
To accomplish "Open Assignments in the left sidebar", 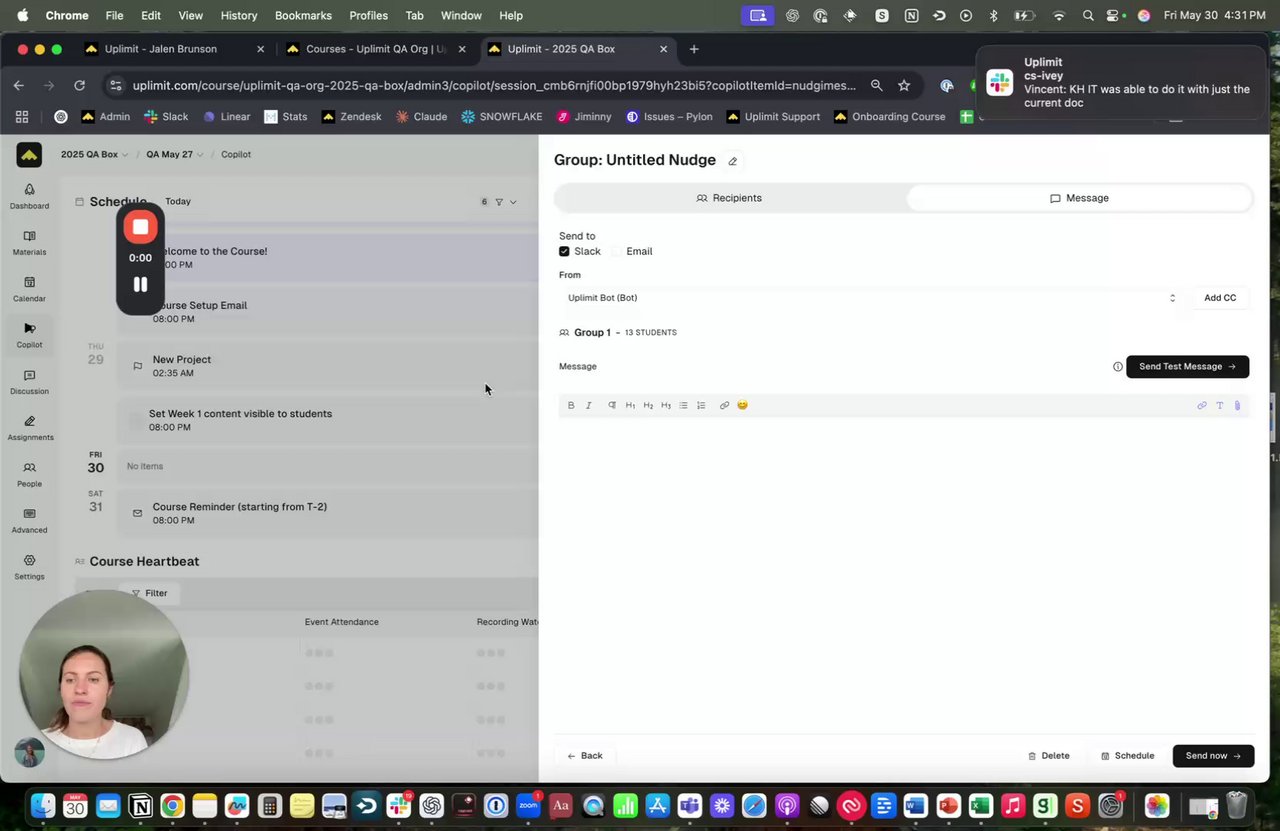I will pos(30,428).
